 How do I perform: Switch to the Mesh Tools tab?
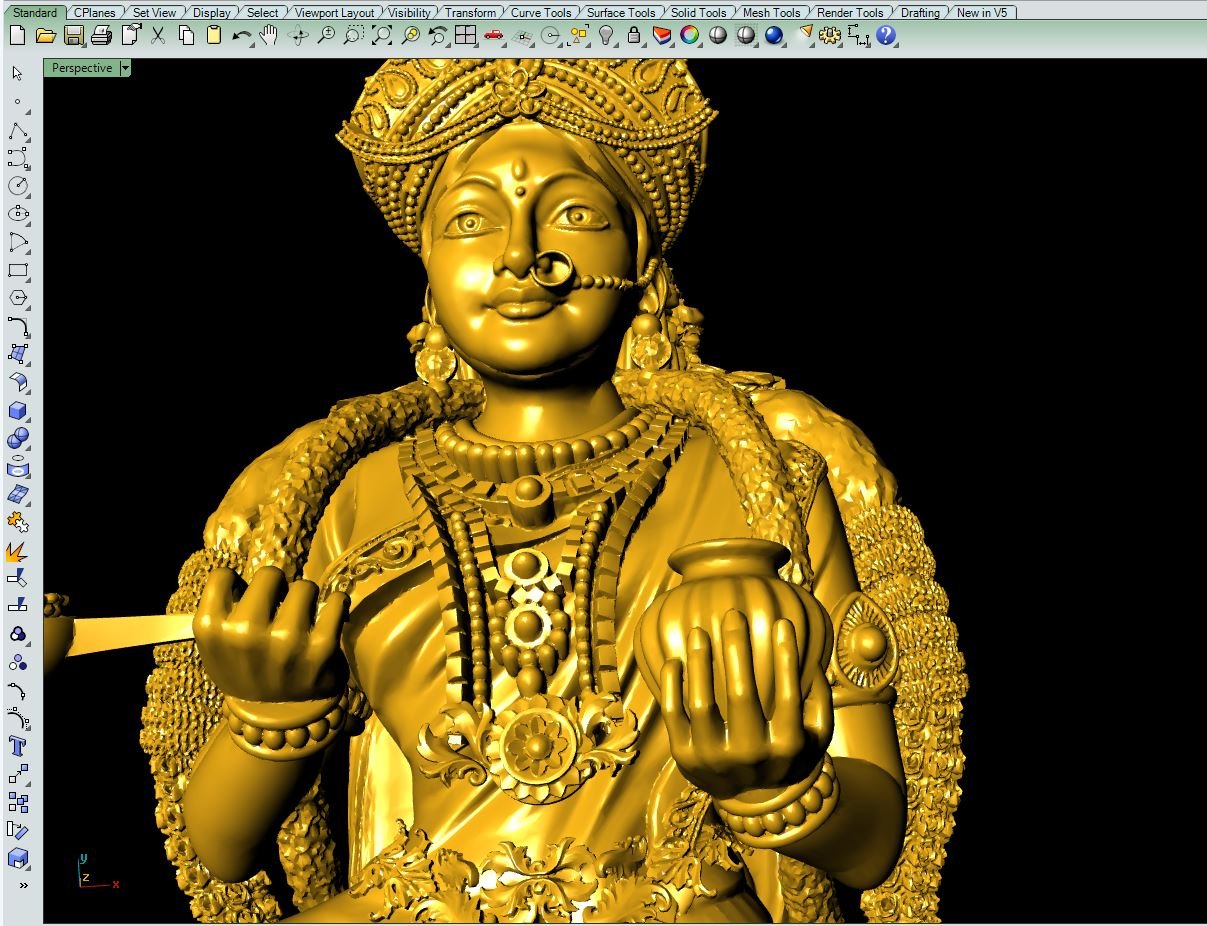(x=771, y=13)
